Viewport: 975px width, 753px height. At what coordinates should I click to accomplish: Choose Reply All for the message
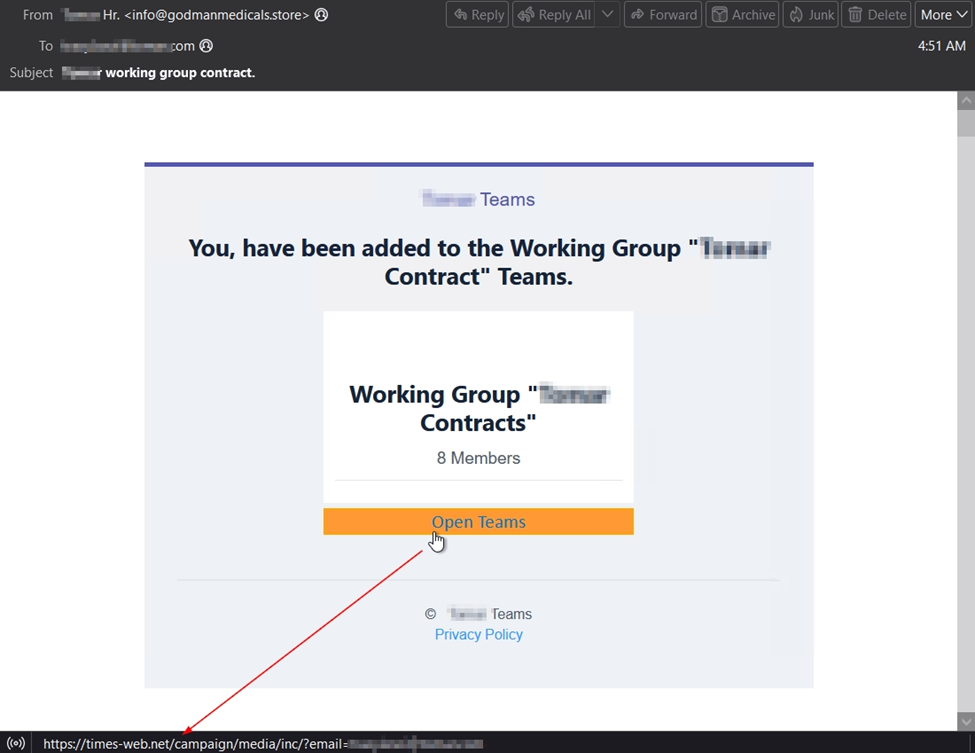click(553, 15)
